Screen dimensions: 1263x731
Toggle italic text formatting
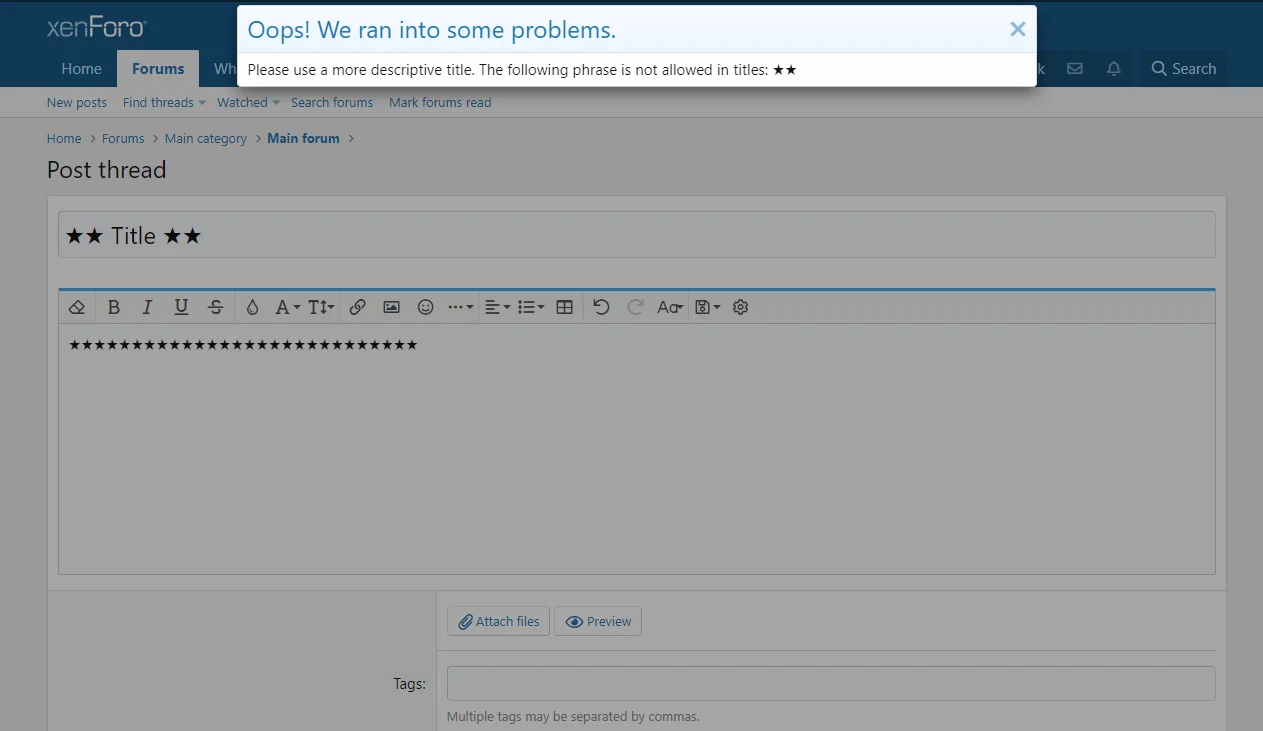coord(147,308)
